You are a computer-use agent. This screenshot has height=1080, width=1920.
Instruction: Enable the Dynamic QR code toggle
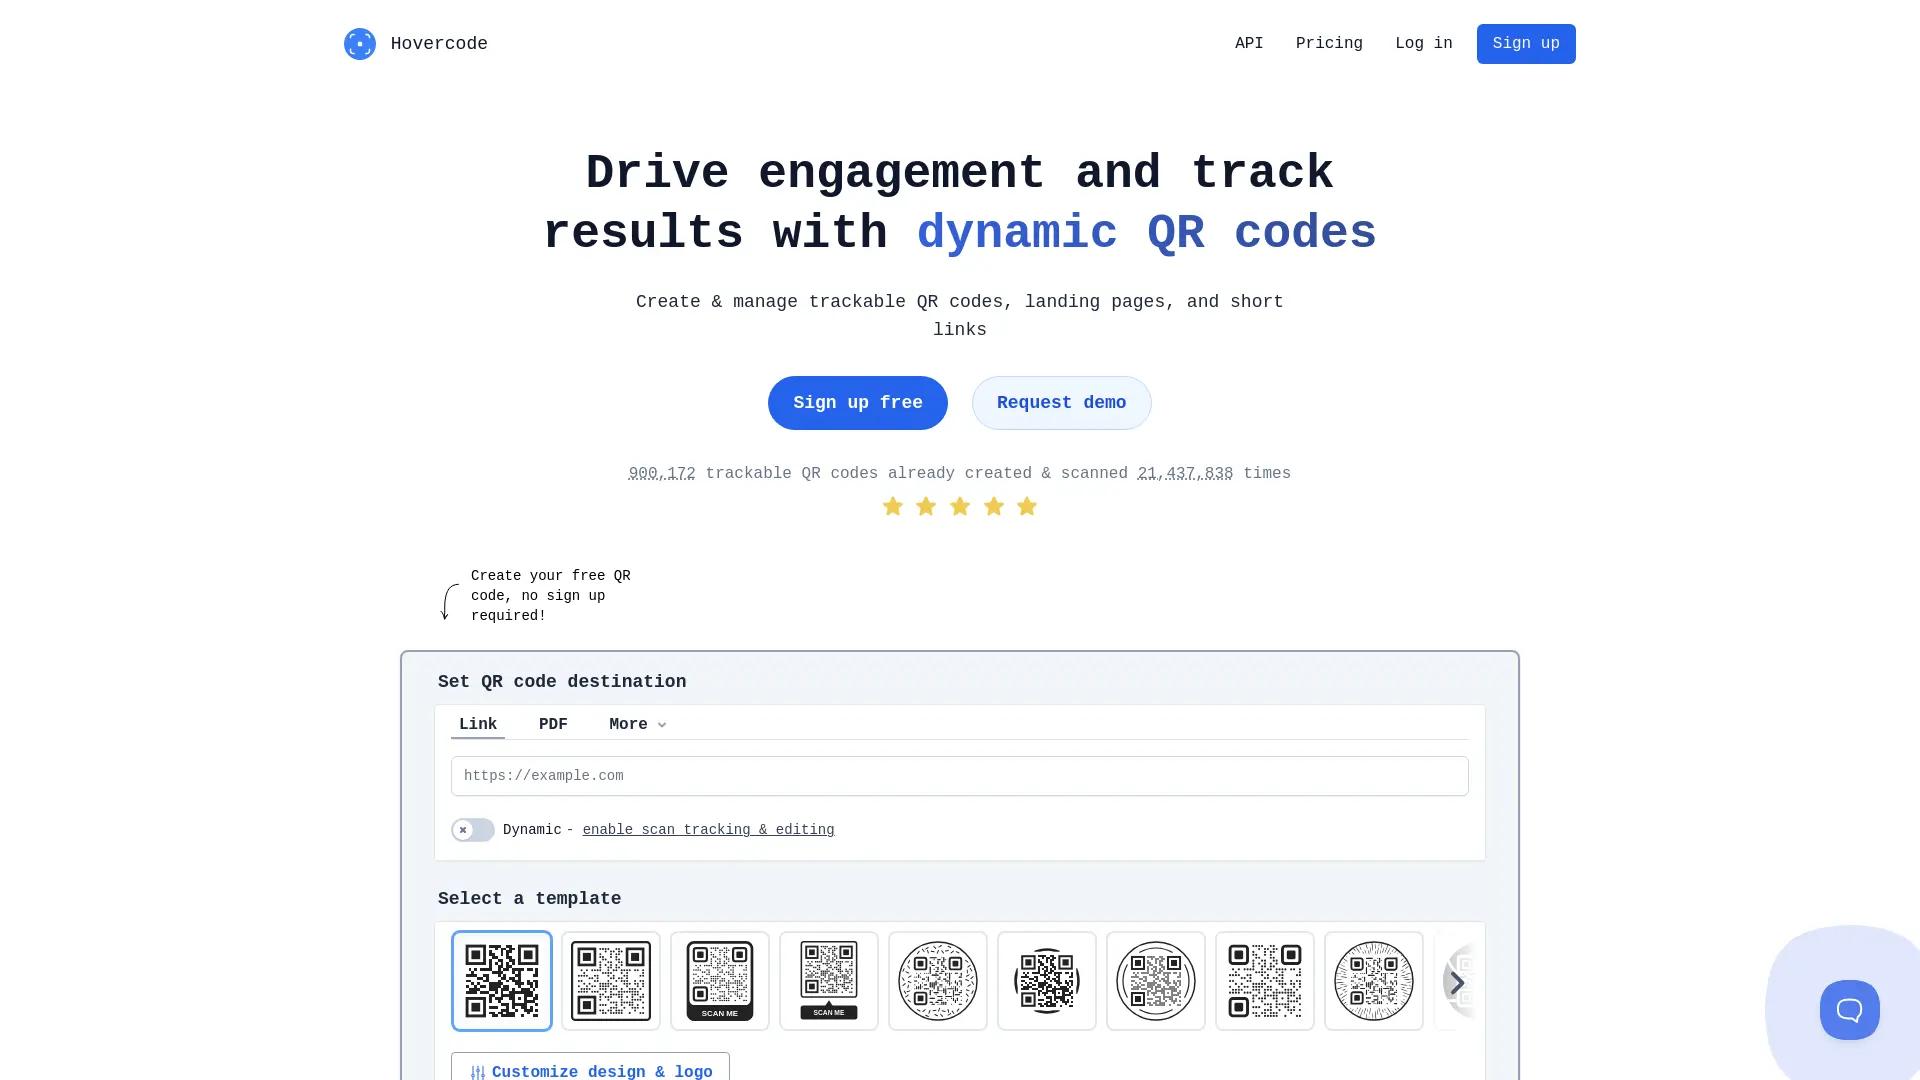[x=473, y=830]
